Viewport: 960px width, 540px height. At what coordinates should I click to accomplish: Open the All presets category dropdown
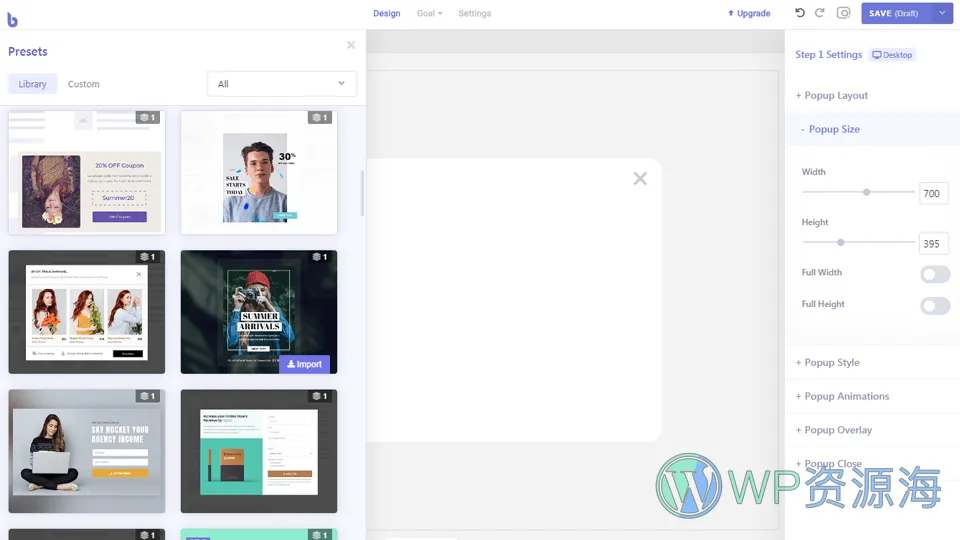[x=281, y=84]
